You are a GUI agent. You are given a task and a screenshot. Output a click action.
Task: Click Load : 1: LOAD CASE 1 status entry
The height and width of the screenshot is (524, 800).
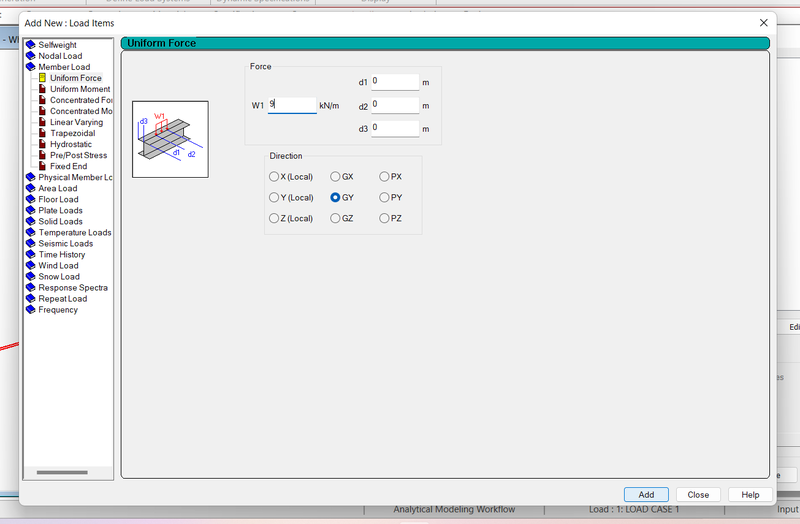coord(634,509)
